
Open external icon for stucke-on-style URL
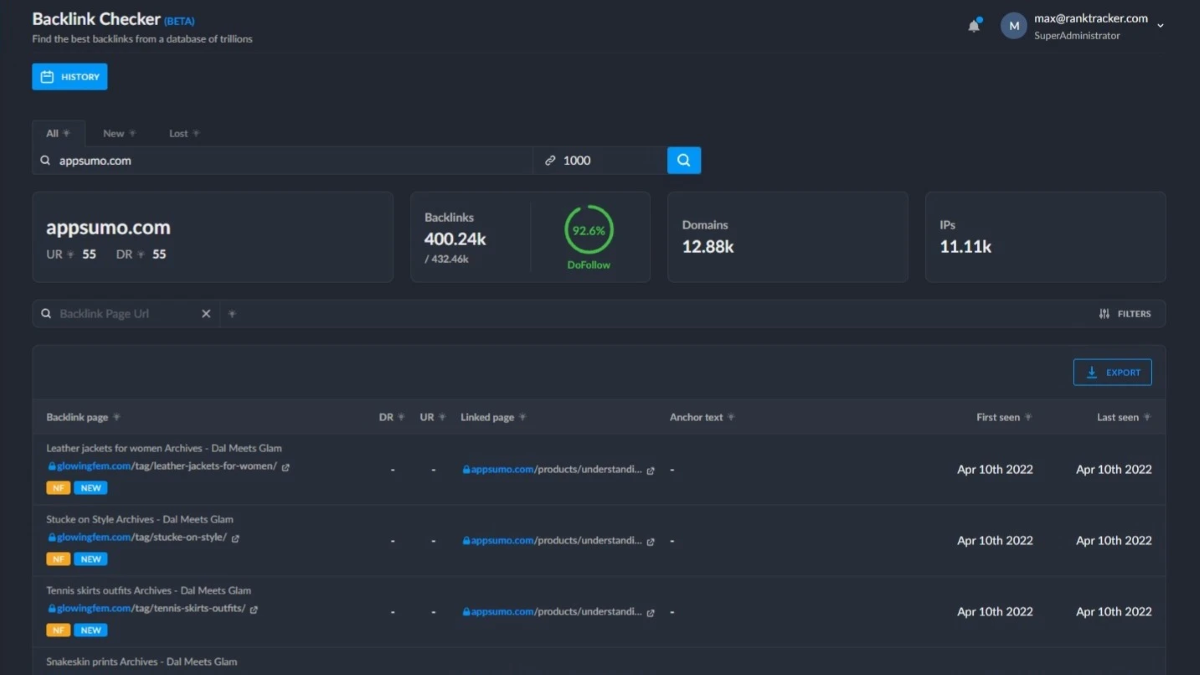pyautogui.click(x=235, y=538)
